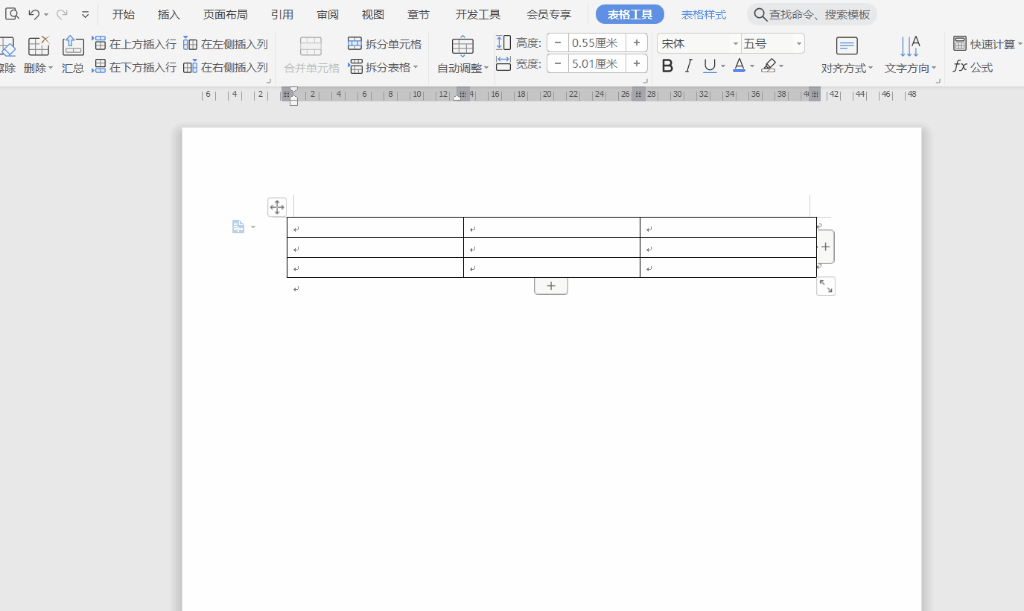
Task: Click the 合并单元格 button
Action: (312, 55)
